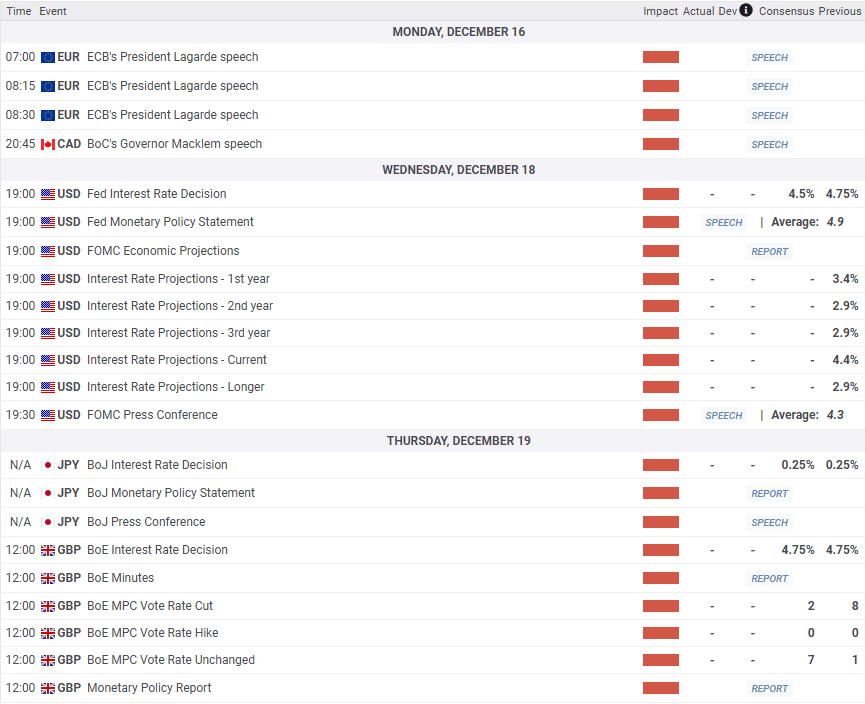Open BoE MPC Vote Rate Hike event
Image resolution: width=865 pixels, height=704 pixels.
click(x=153, y=633)
